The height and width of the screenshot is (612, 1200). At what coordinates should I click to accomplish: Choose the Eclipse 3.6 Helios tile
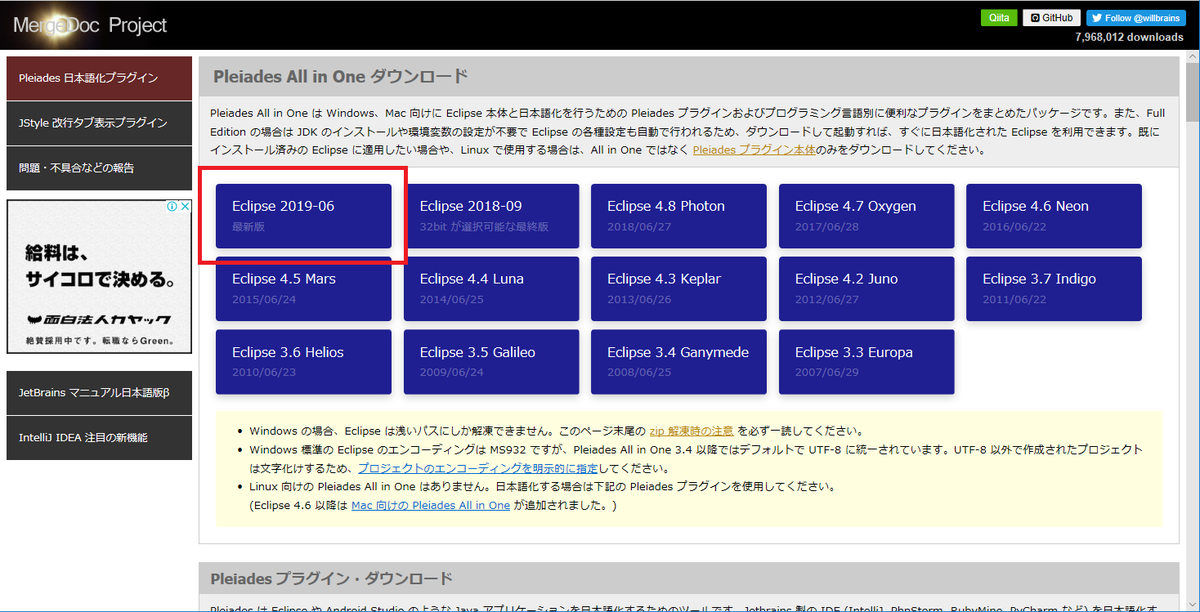pyautogui.click(x=303, y=362)
